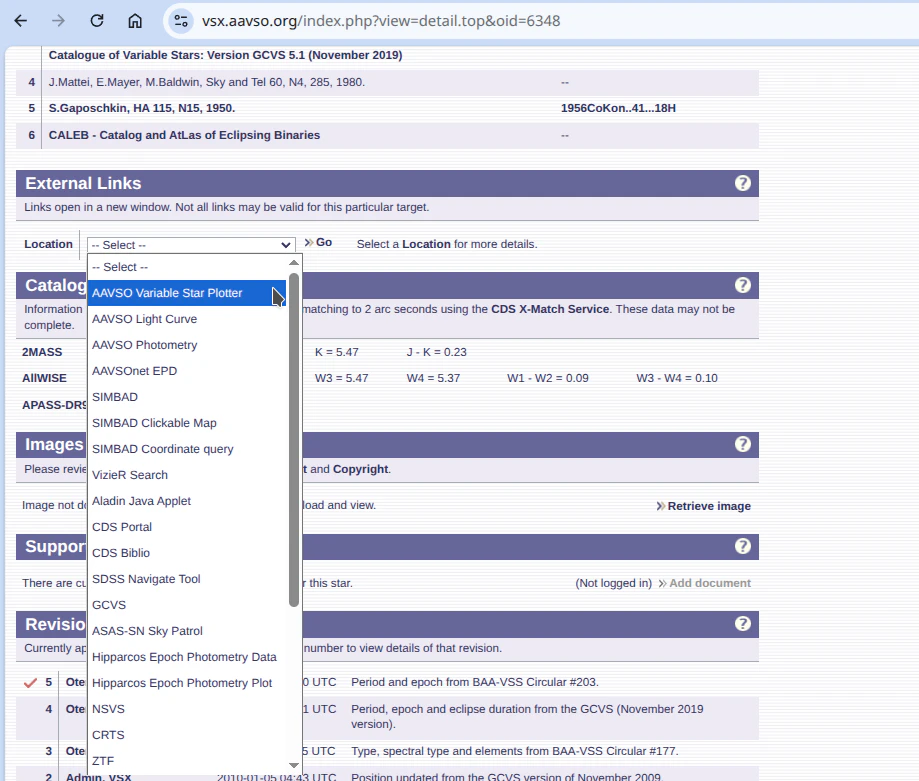This screenshot has width=919, height=781.
Task: Reload the page with the refresh icon
Action: (97, 21)
